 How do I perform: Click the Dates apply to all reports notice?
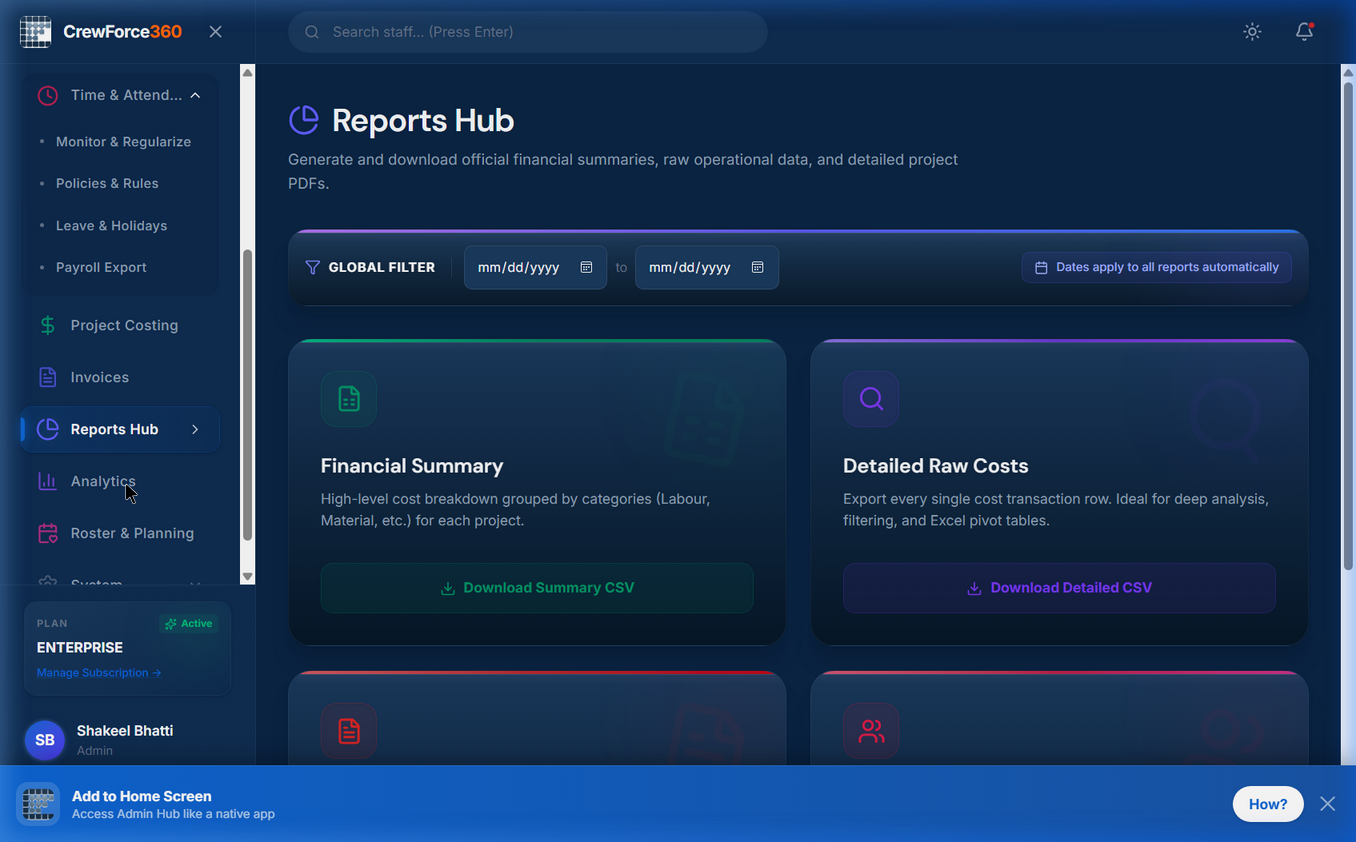[x=1157, y=267]
